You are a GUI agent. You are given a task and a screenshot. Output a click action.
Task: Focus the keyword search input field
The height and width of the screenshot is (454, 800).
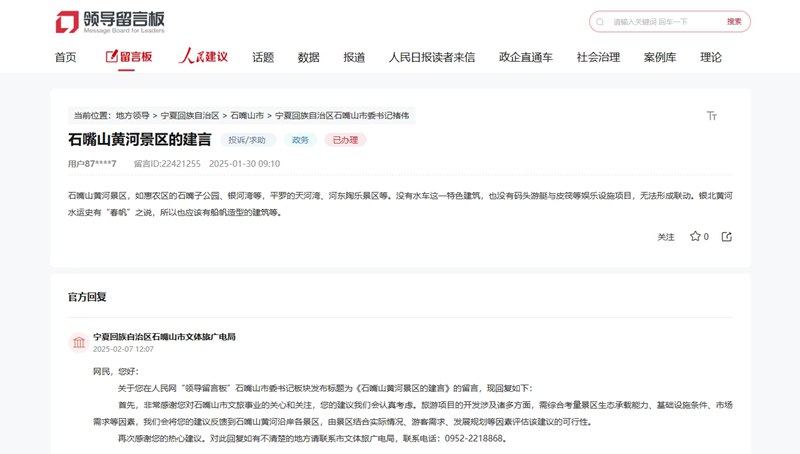click(662, 21)
